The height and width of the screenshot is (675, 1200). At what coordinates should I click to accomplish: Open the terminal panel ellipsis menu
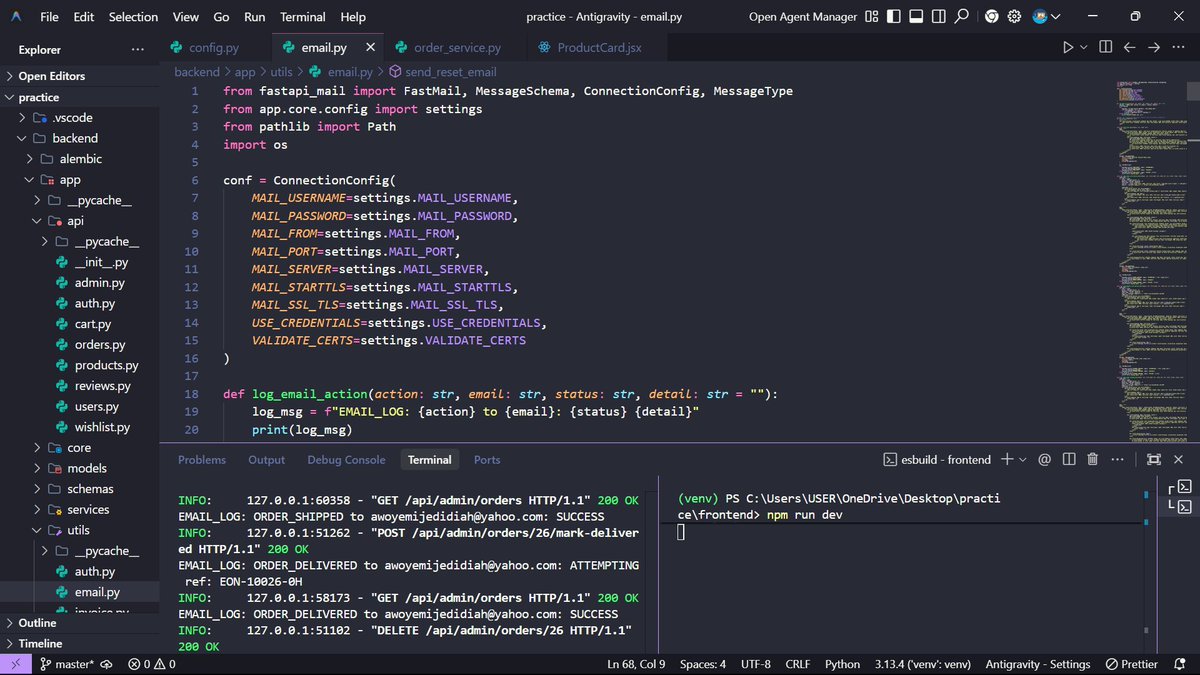[x=1116, y=459]
